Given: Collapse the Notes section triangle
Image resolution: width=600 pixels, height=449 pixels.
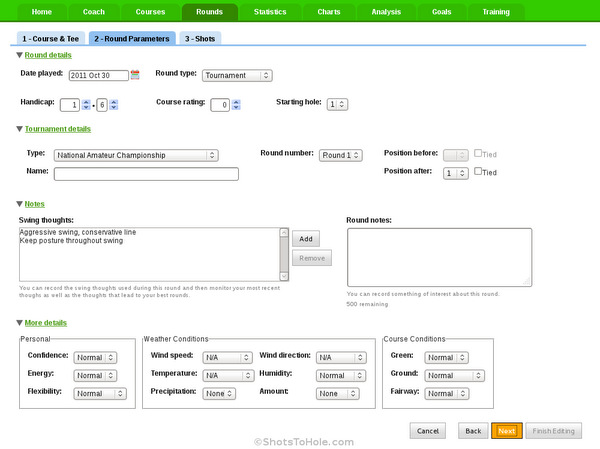Looking at the screenshot, I should 20,204.
